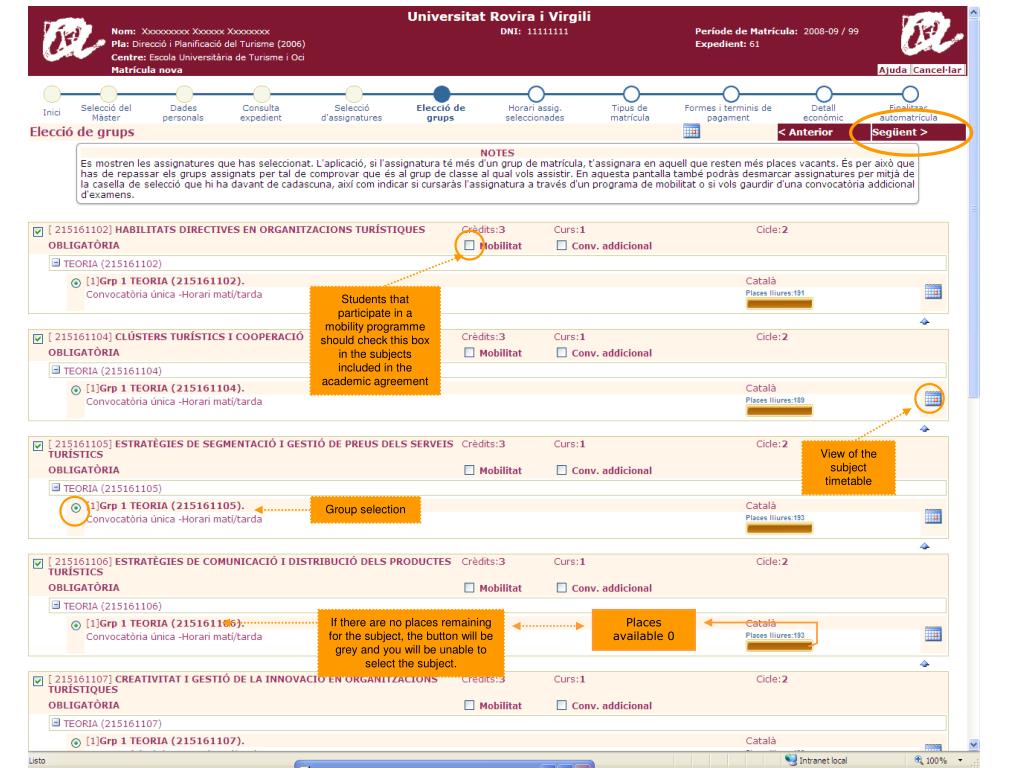Collapse TEORIA (215161106) section
Screen dimensions: 1024x768
tap(56, 605)
